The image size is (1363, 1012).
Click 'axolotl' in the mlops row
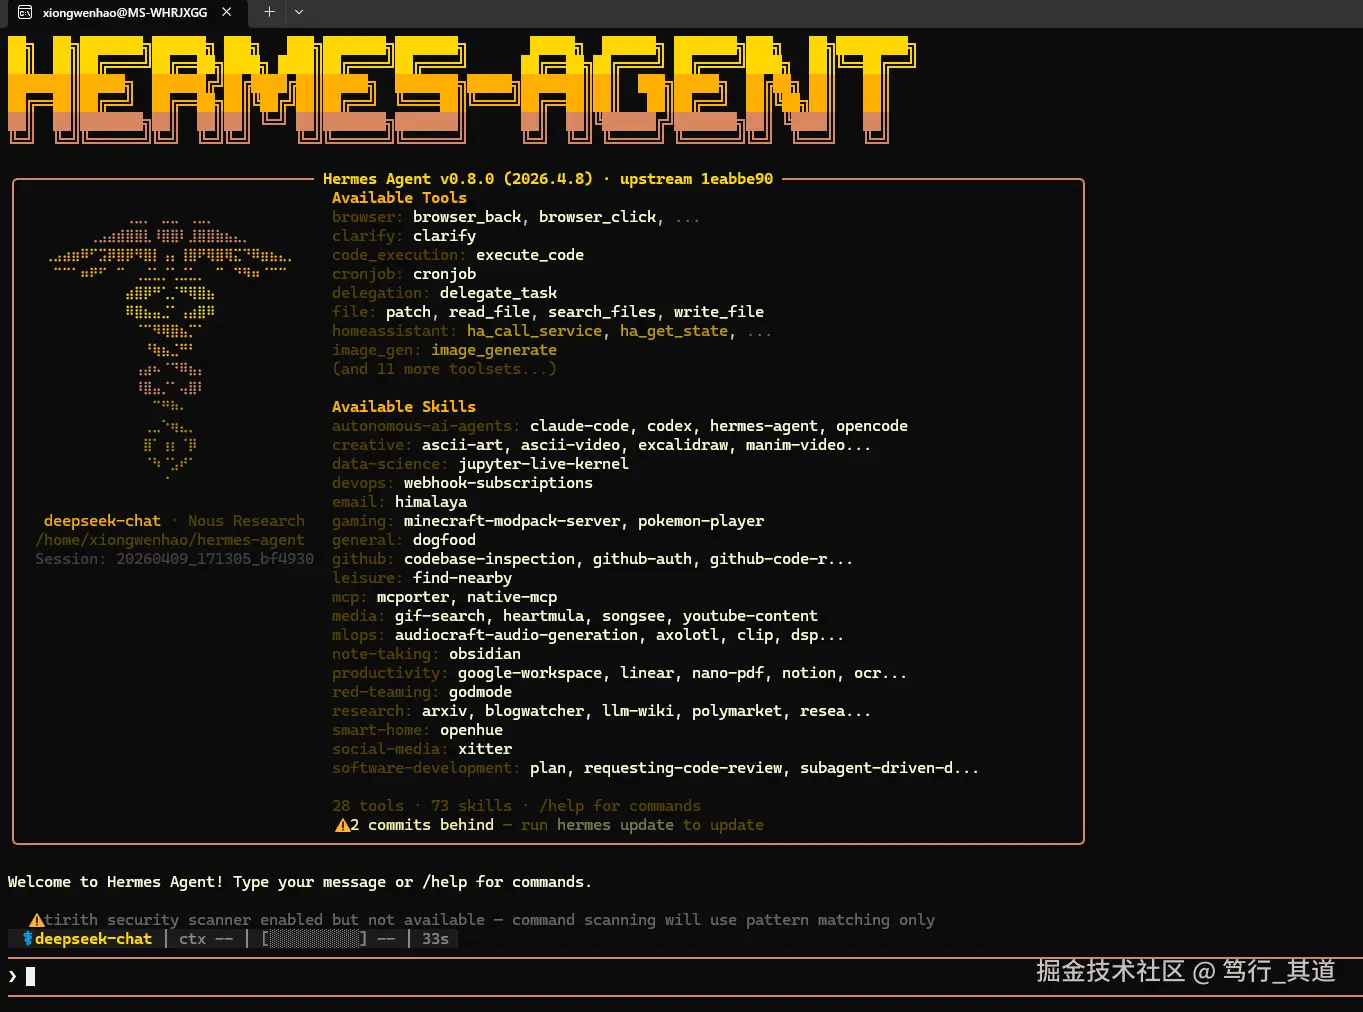click(x=687, y=635)
